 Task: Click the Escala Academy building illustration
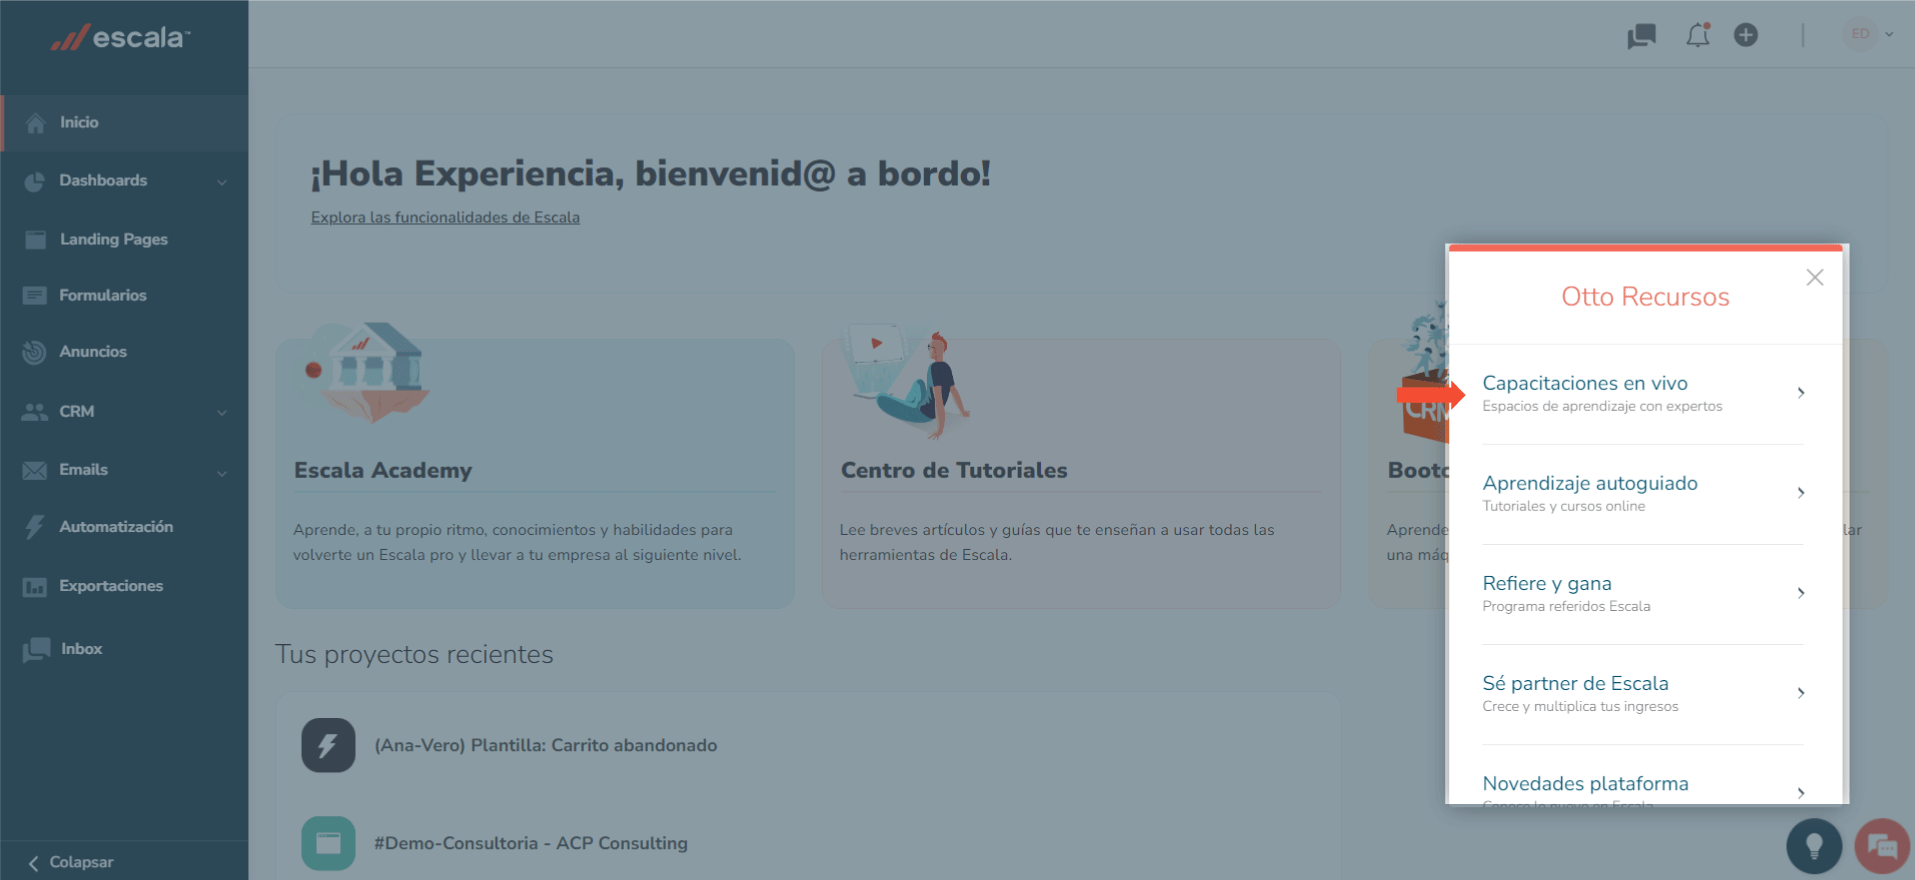[x=368, y=372]
